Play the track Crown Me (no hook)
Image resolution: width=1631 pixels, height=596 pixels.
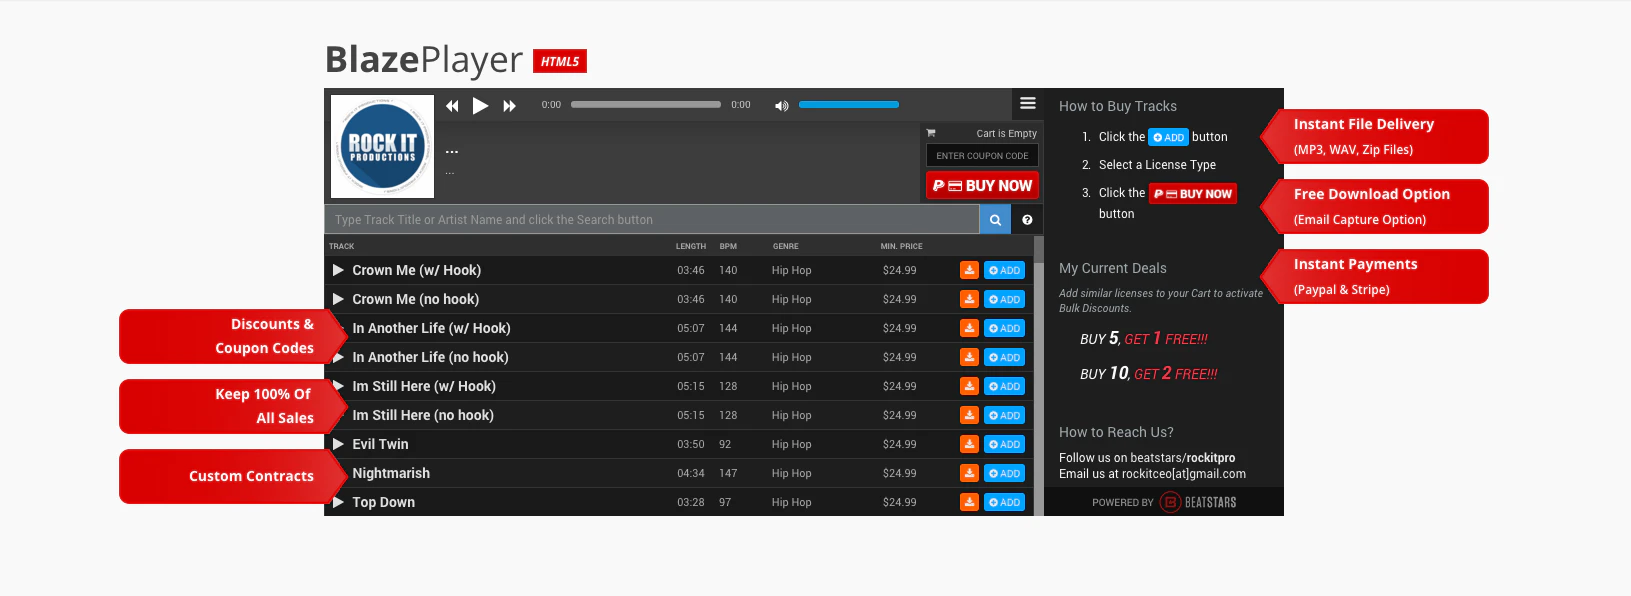coord(338,299)
